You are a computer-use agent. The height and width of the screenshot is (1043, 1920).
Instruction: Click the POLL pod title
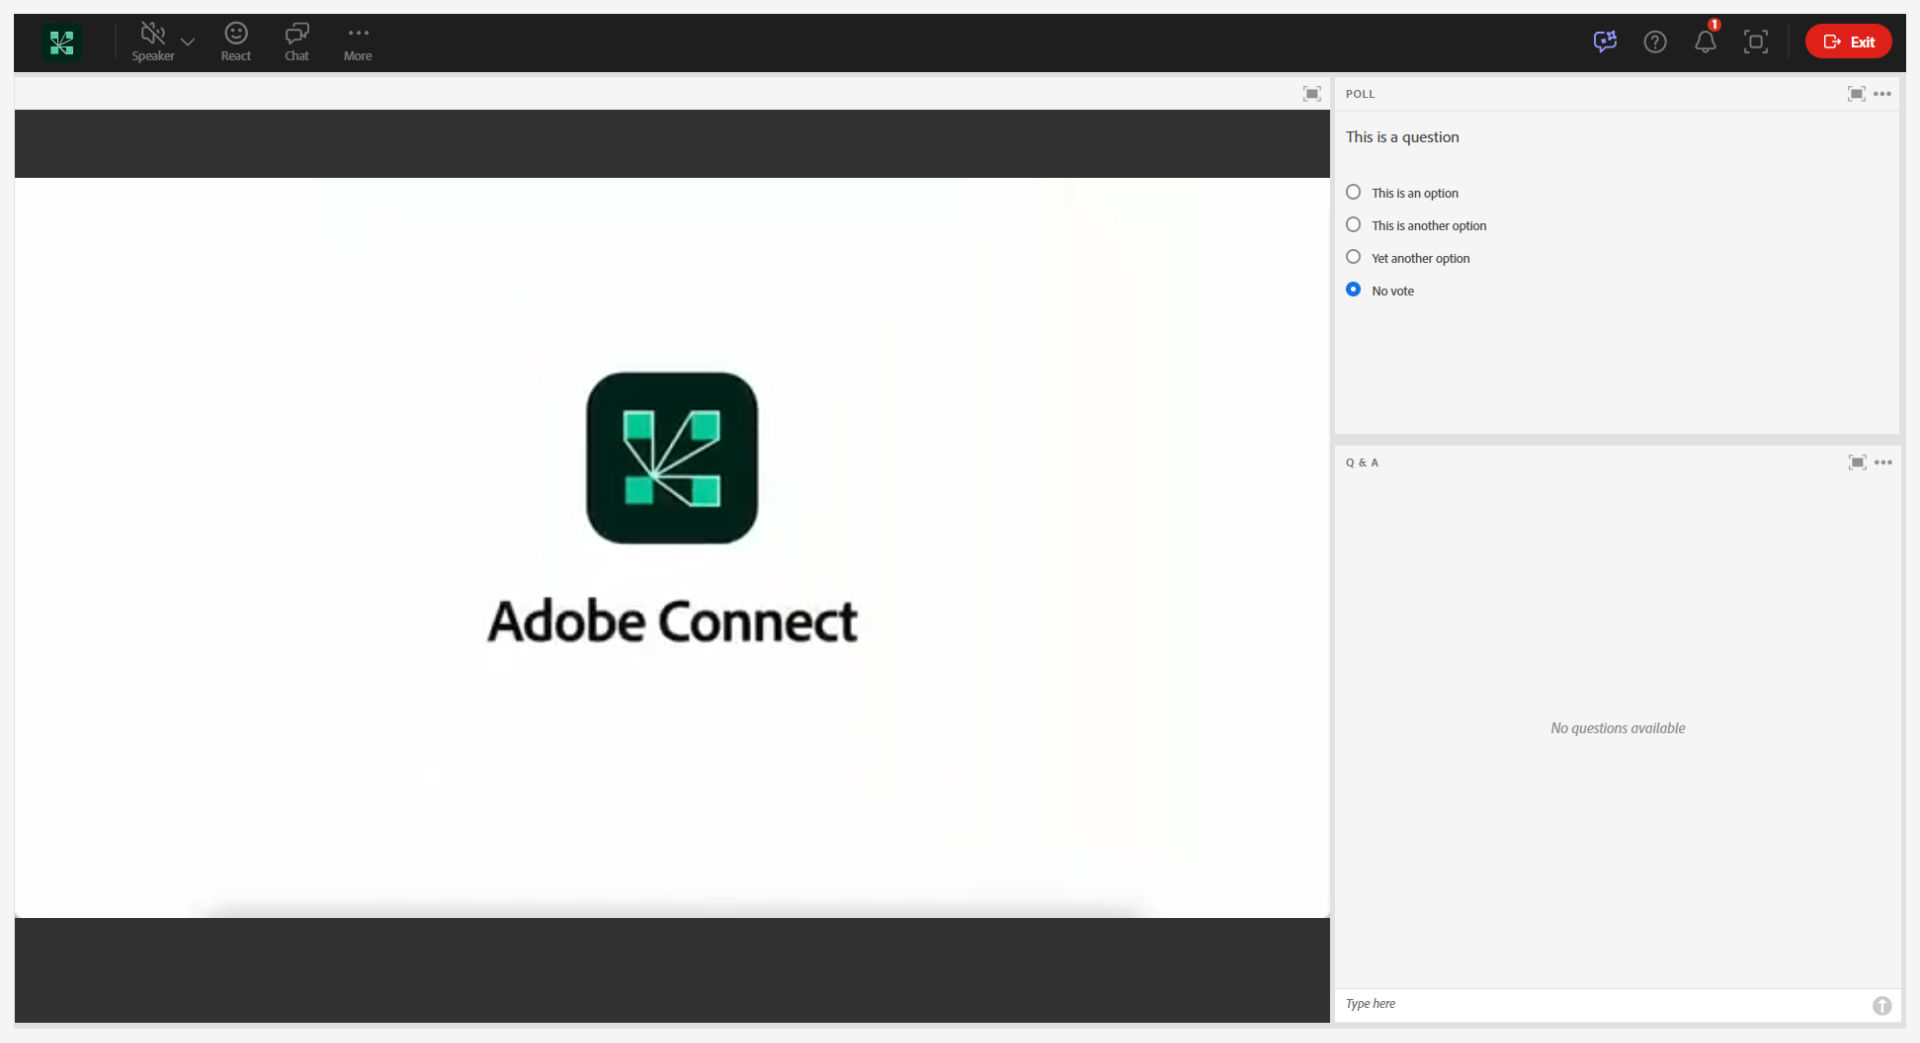1360,94
